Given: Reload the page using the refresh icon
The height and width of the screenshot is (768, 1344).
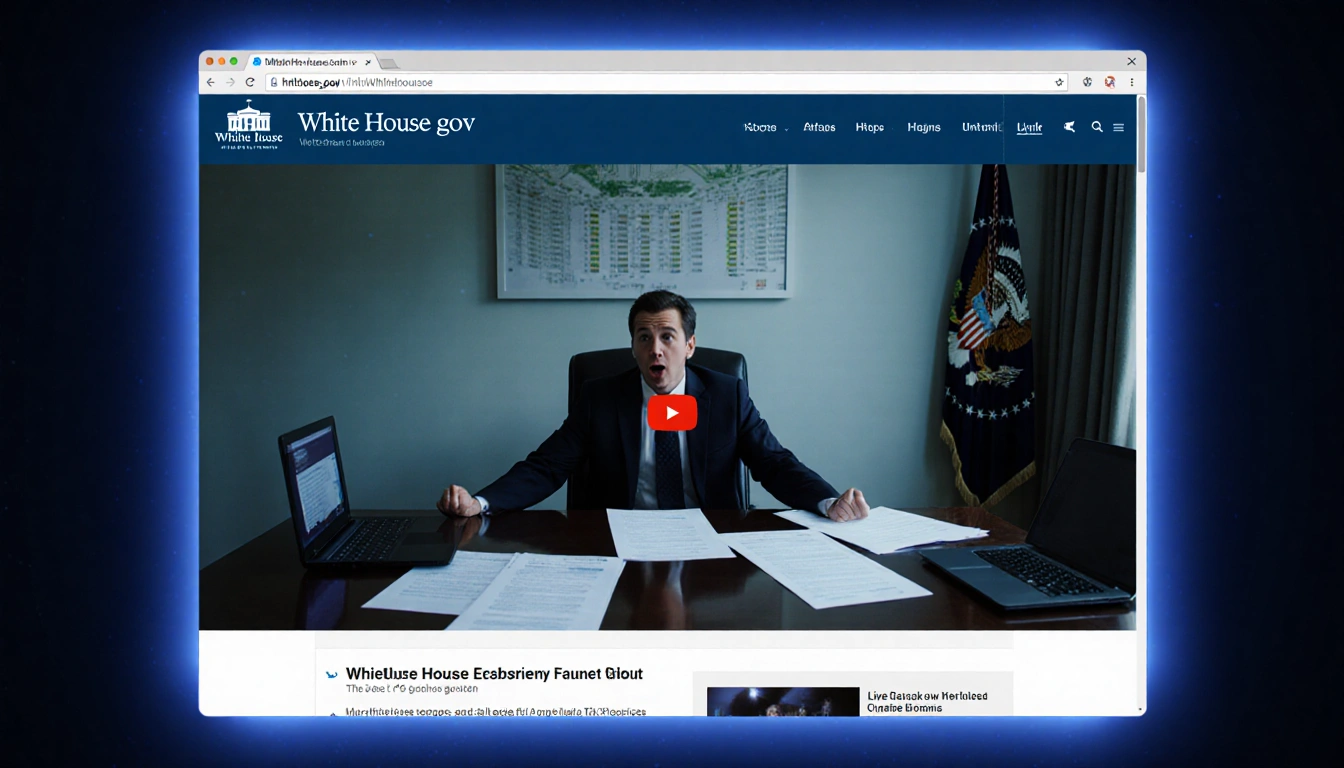Looking at the screenshot, I should [248, 82].
